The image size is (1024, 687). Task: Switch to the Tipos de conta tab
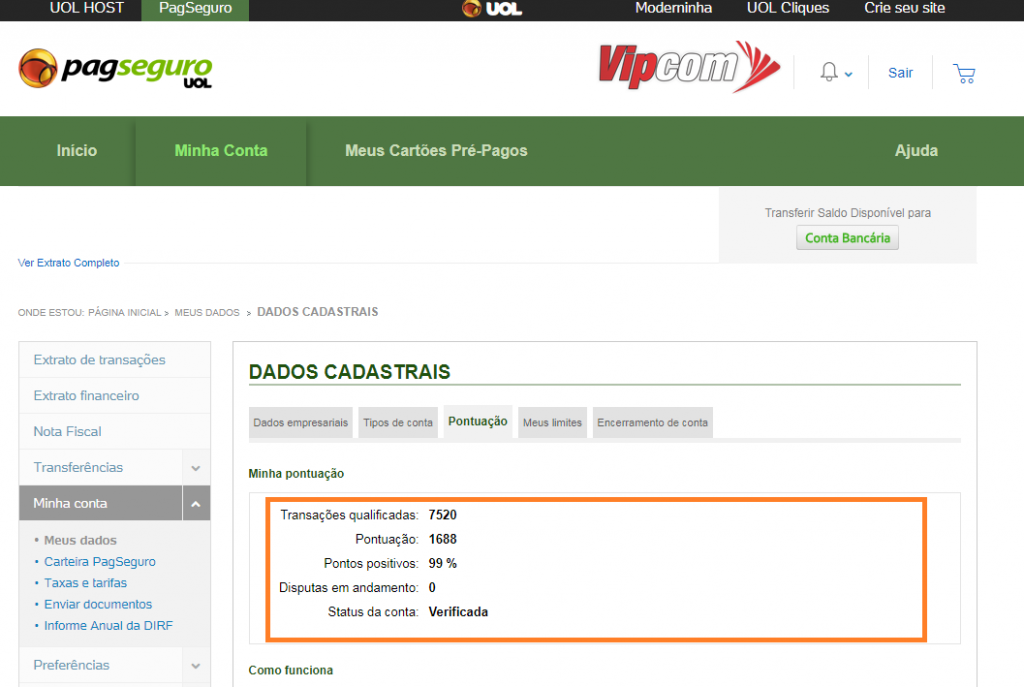398,423
